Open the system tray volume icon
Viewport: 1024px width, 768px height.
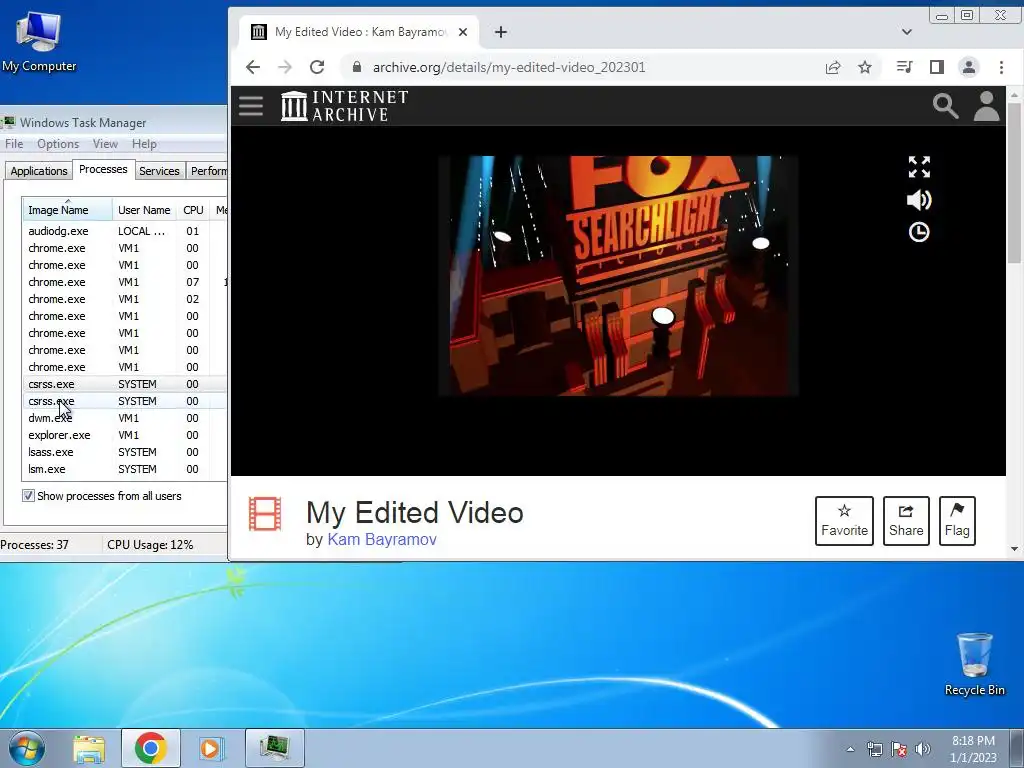click(923, 749)
